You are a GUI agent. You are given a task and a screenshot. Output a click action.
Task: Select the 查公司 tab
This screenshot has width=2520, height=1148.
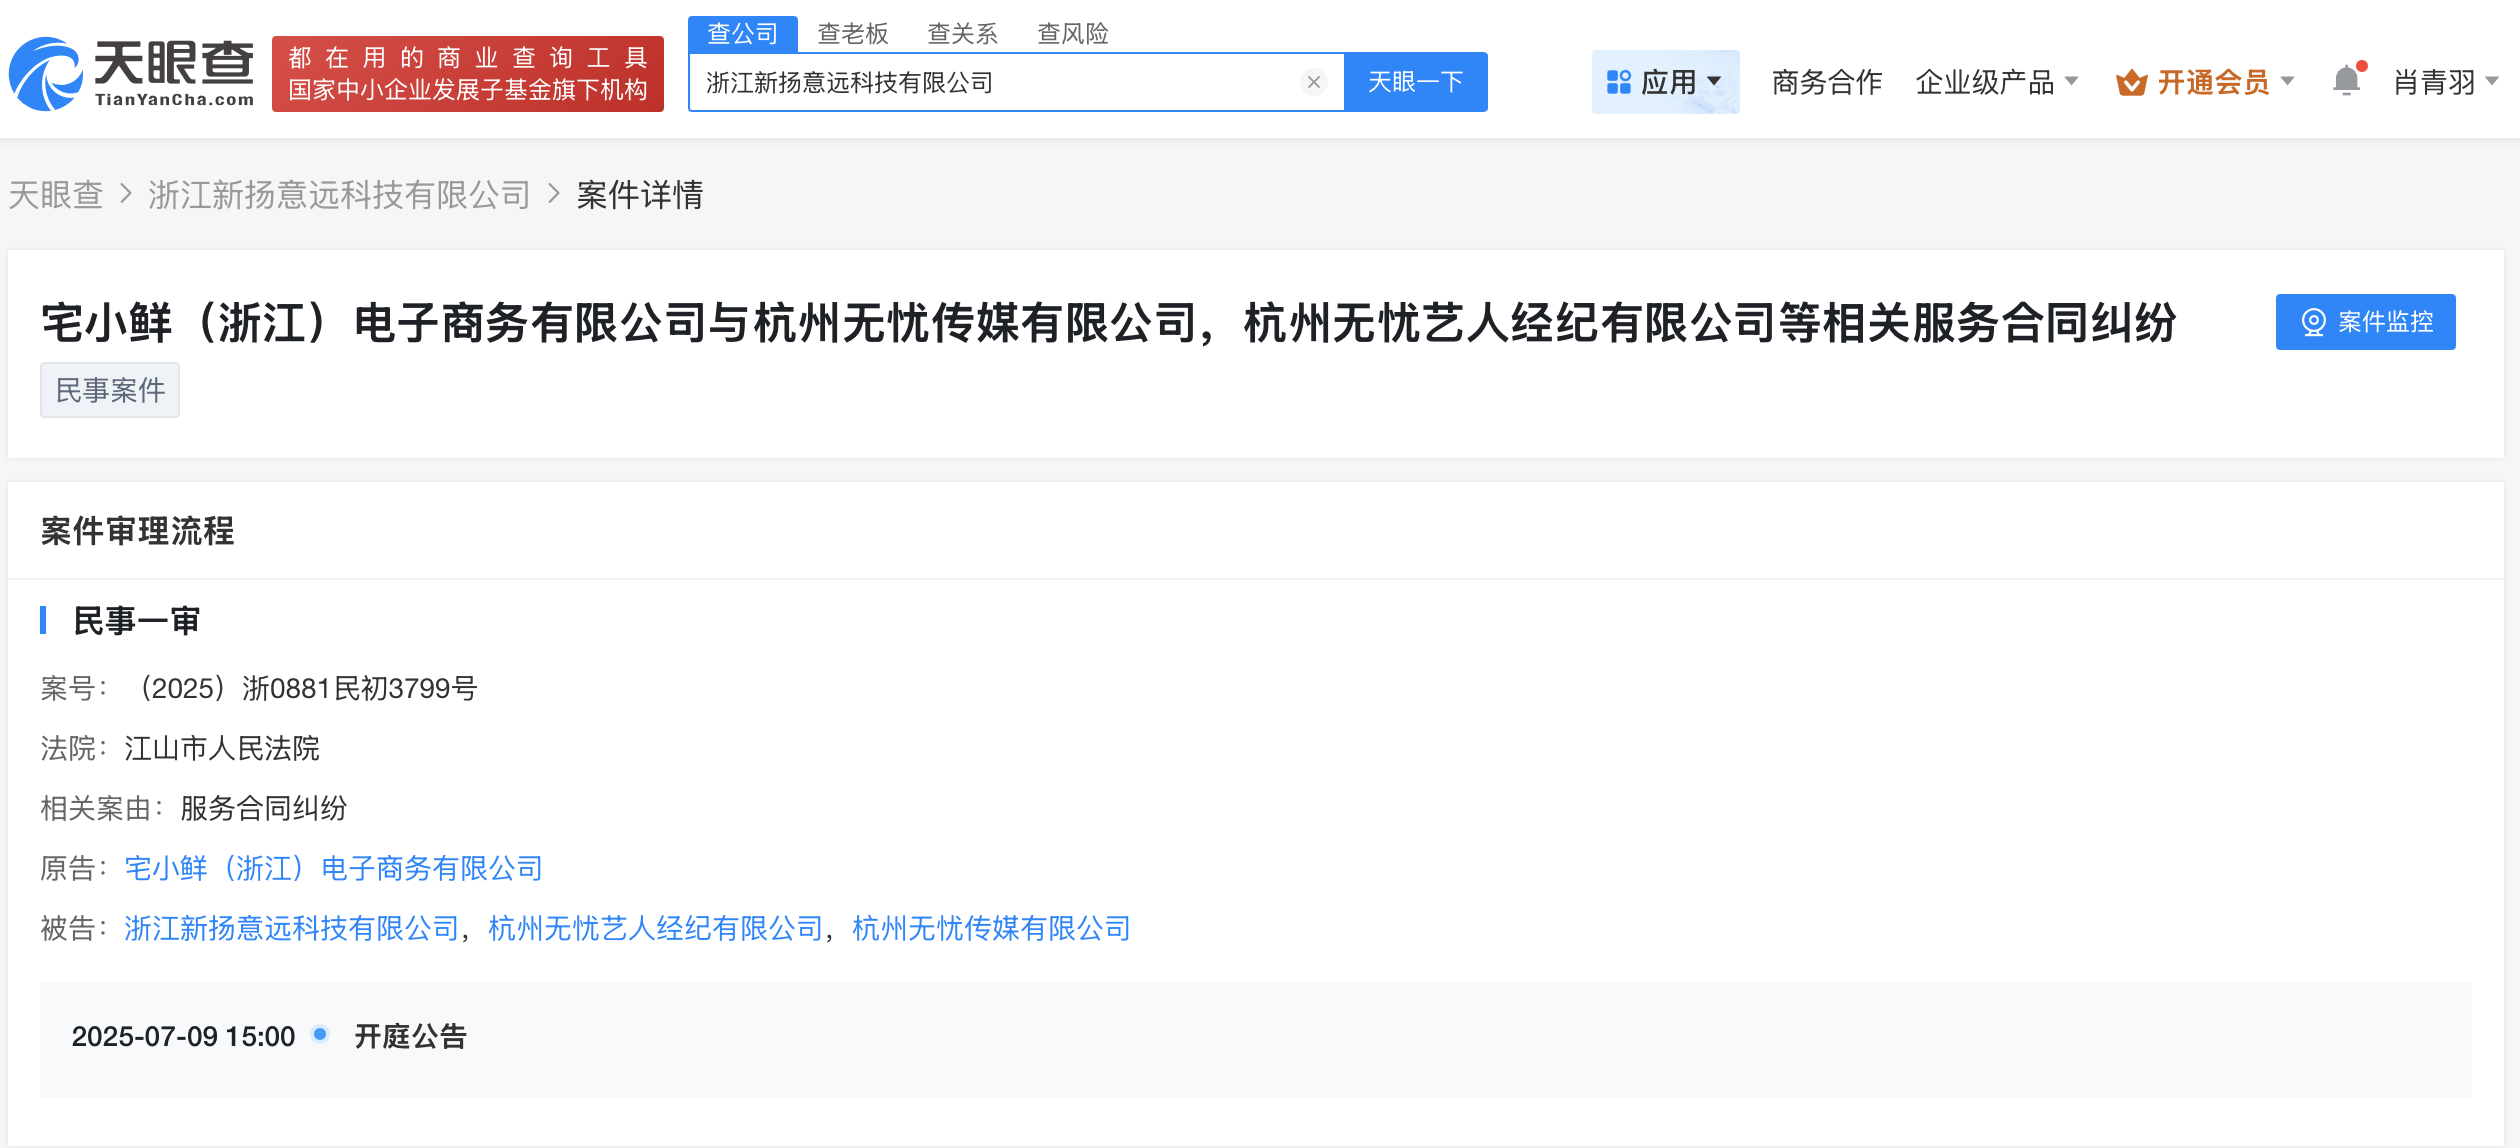point(742,34)
